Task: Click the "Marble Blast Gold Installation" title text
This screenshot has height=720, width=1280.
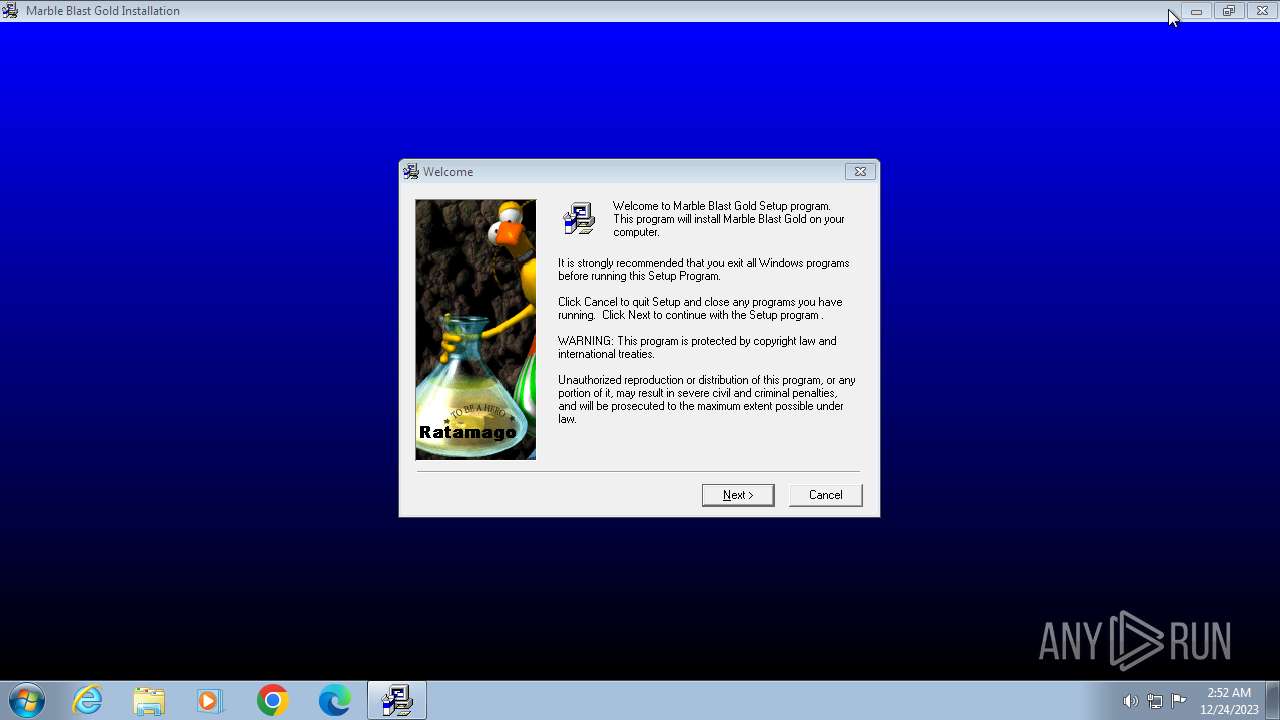Action: [103, 11]
